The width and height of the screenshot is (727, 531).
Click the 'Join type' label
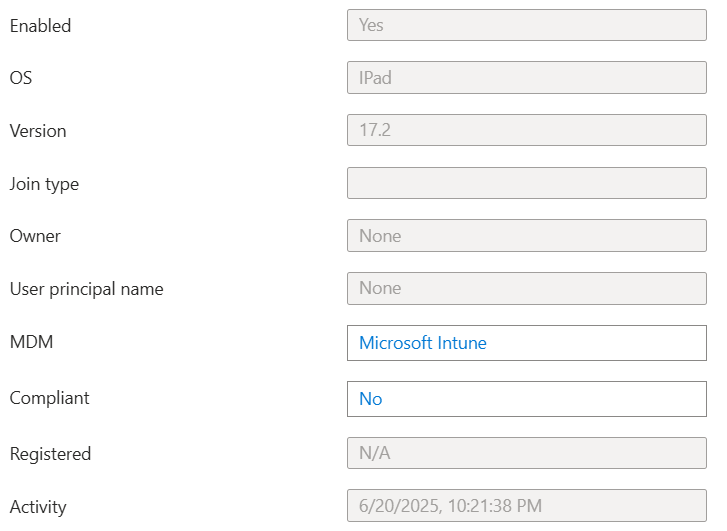[x=44, y=184]
